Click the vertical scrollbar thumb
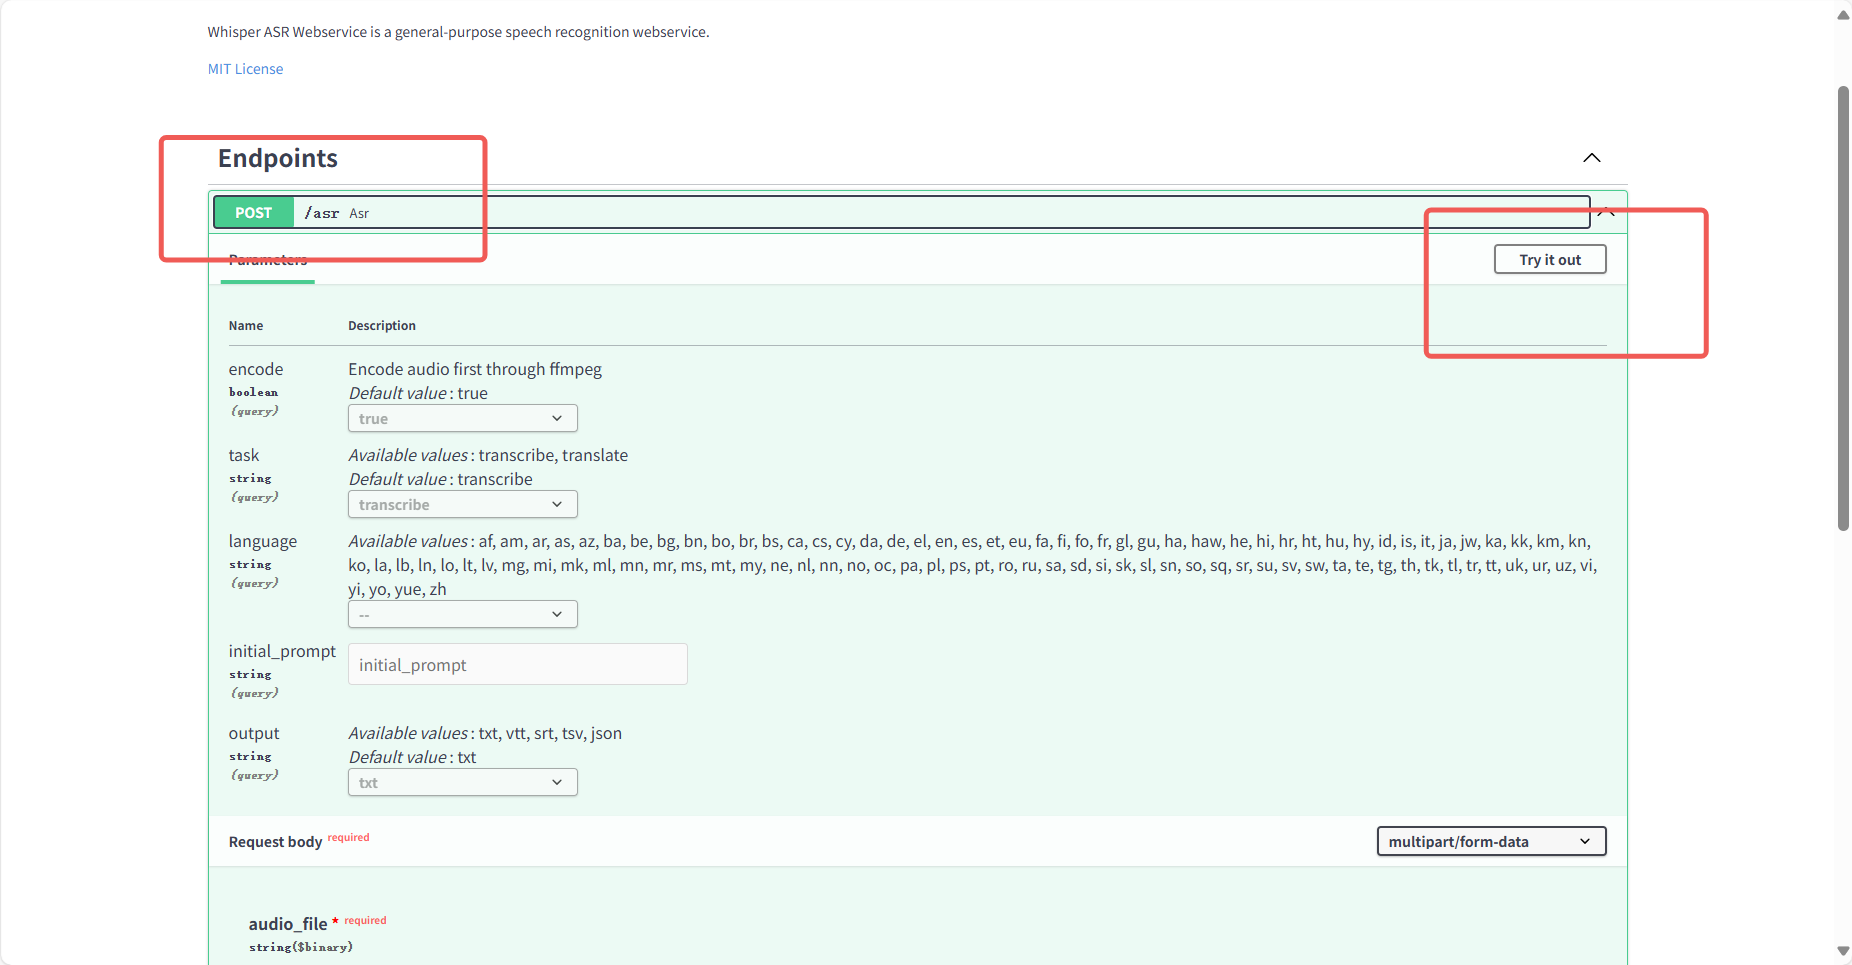The image size is (1852, 965). tap(1843, 308)
